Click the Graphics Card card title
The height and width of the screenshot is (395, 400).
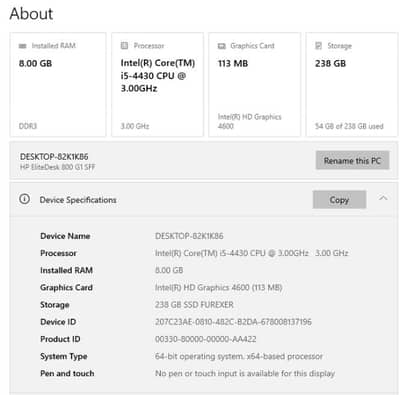click(x=252, y=46)
